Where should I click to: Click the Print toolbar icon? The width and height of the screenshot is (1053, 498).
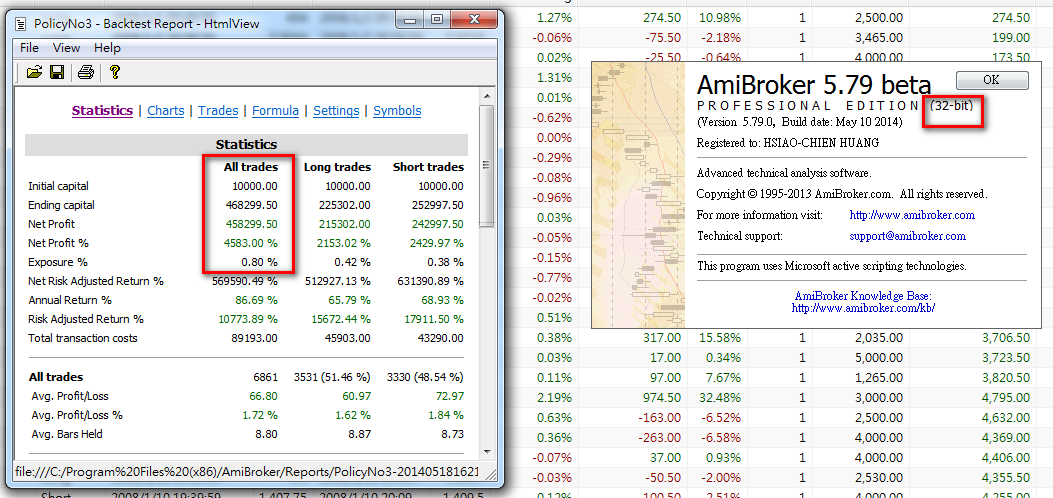85,72
